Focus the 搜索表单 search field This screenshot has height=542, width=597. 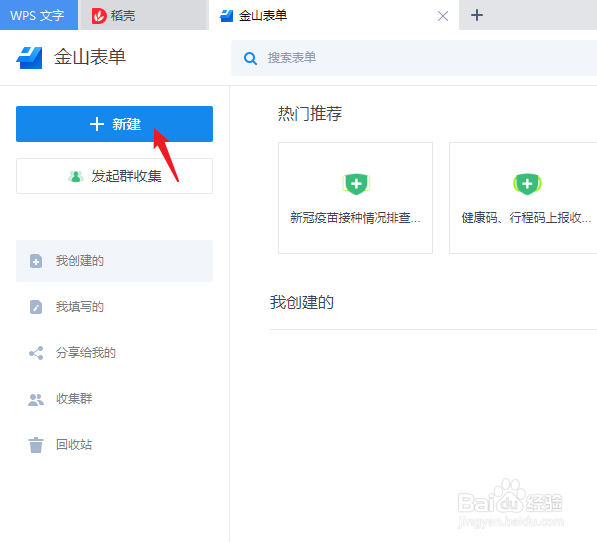pos(414,58)
